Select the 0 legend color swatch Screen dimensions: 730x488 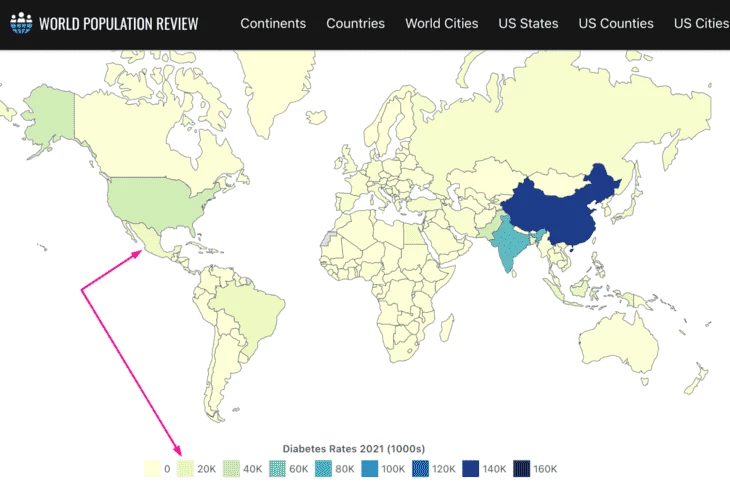152,468
